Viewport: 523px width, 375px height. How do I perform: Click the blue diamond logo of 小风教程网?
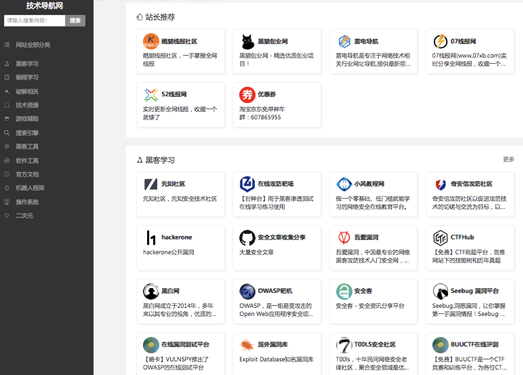(x=344, y=184)
